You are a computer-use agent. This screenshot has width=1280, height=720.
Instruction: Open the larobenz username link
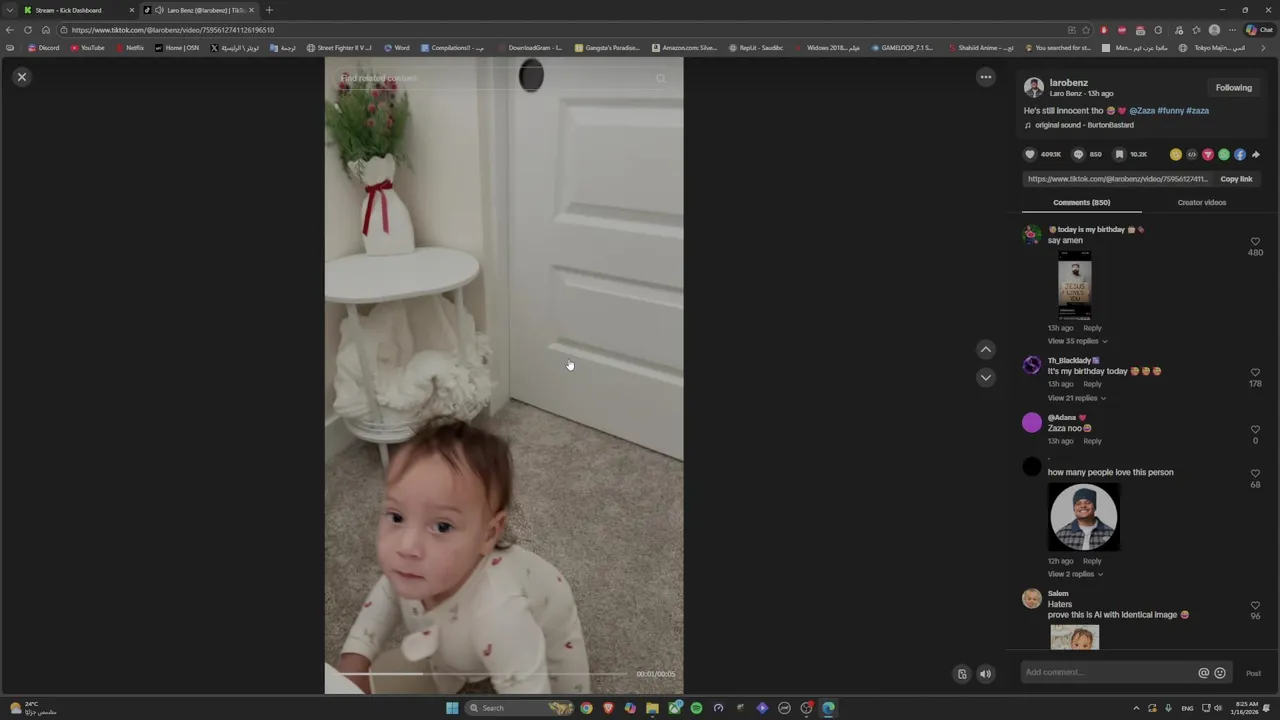coord(1068,83)
